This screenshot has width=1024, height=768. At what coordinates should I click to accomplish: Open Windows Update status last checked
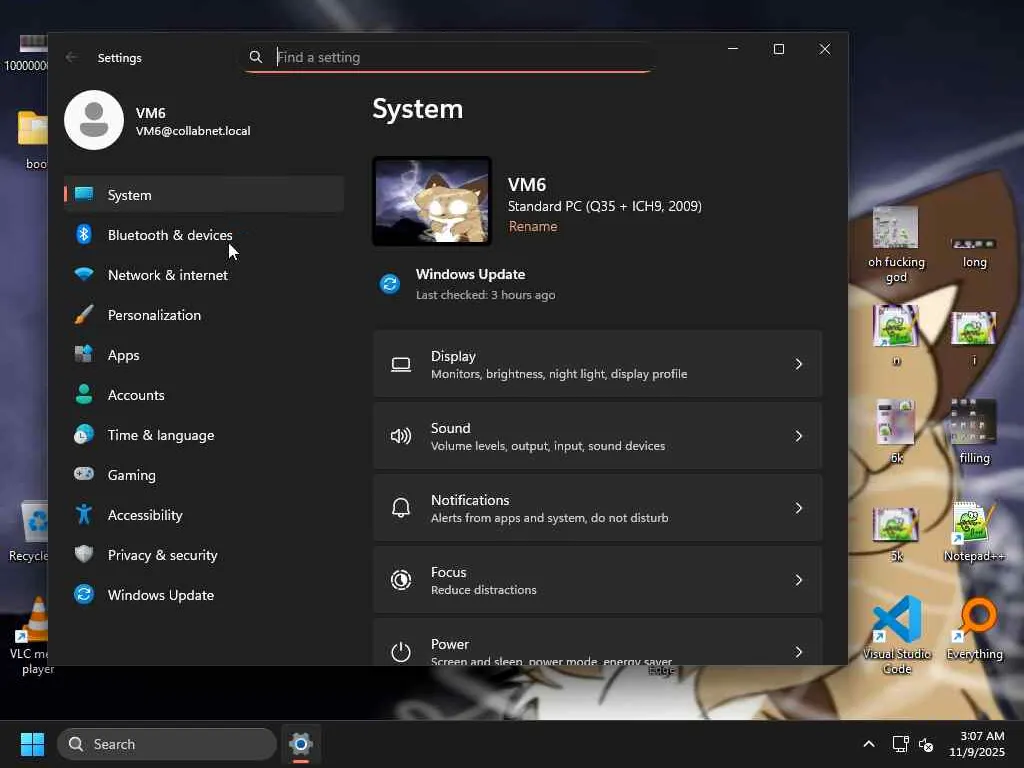[470, 284]
